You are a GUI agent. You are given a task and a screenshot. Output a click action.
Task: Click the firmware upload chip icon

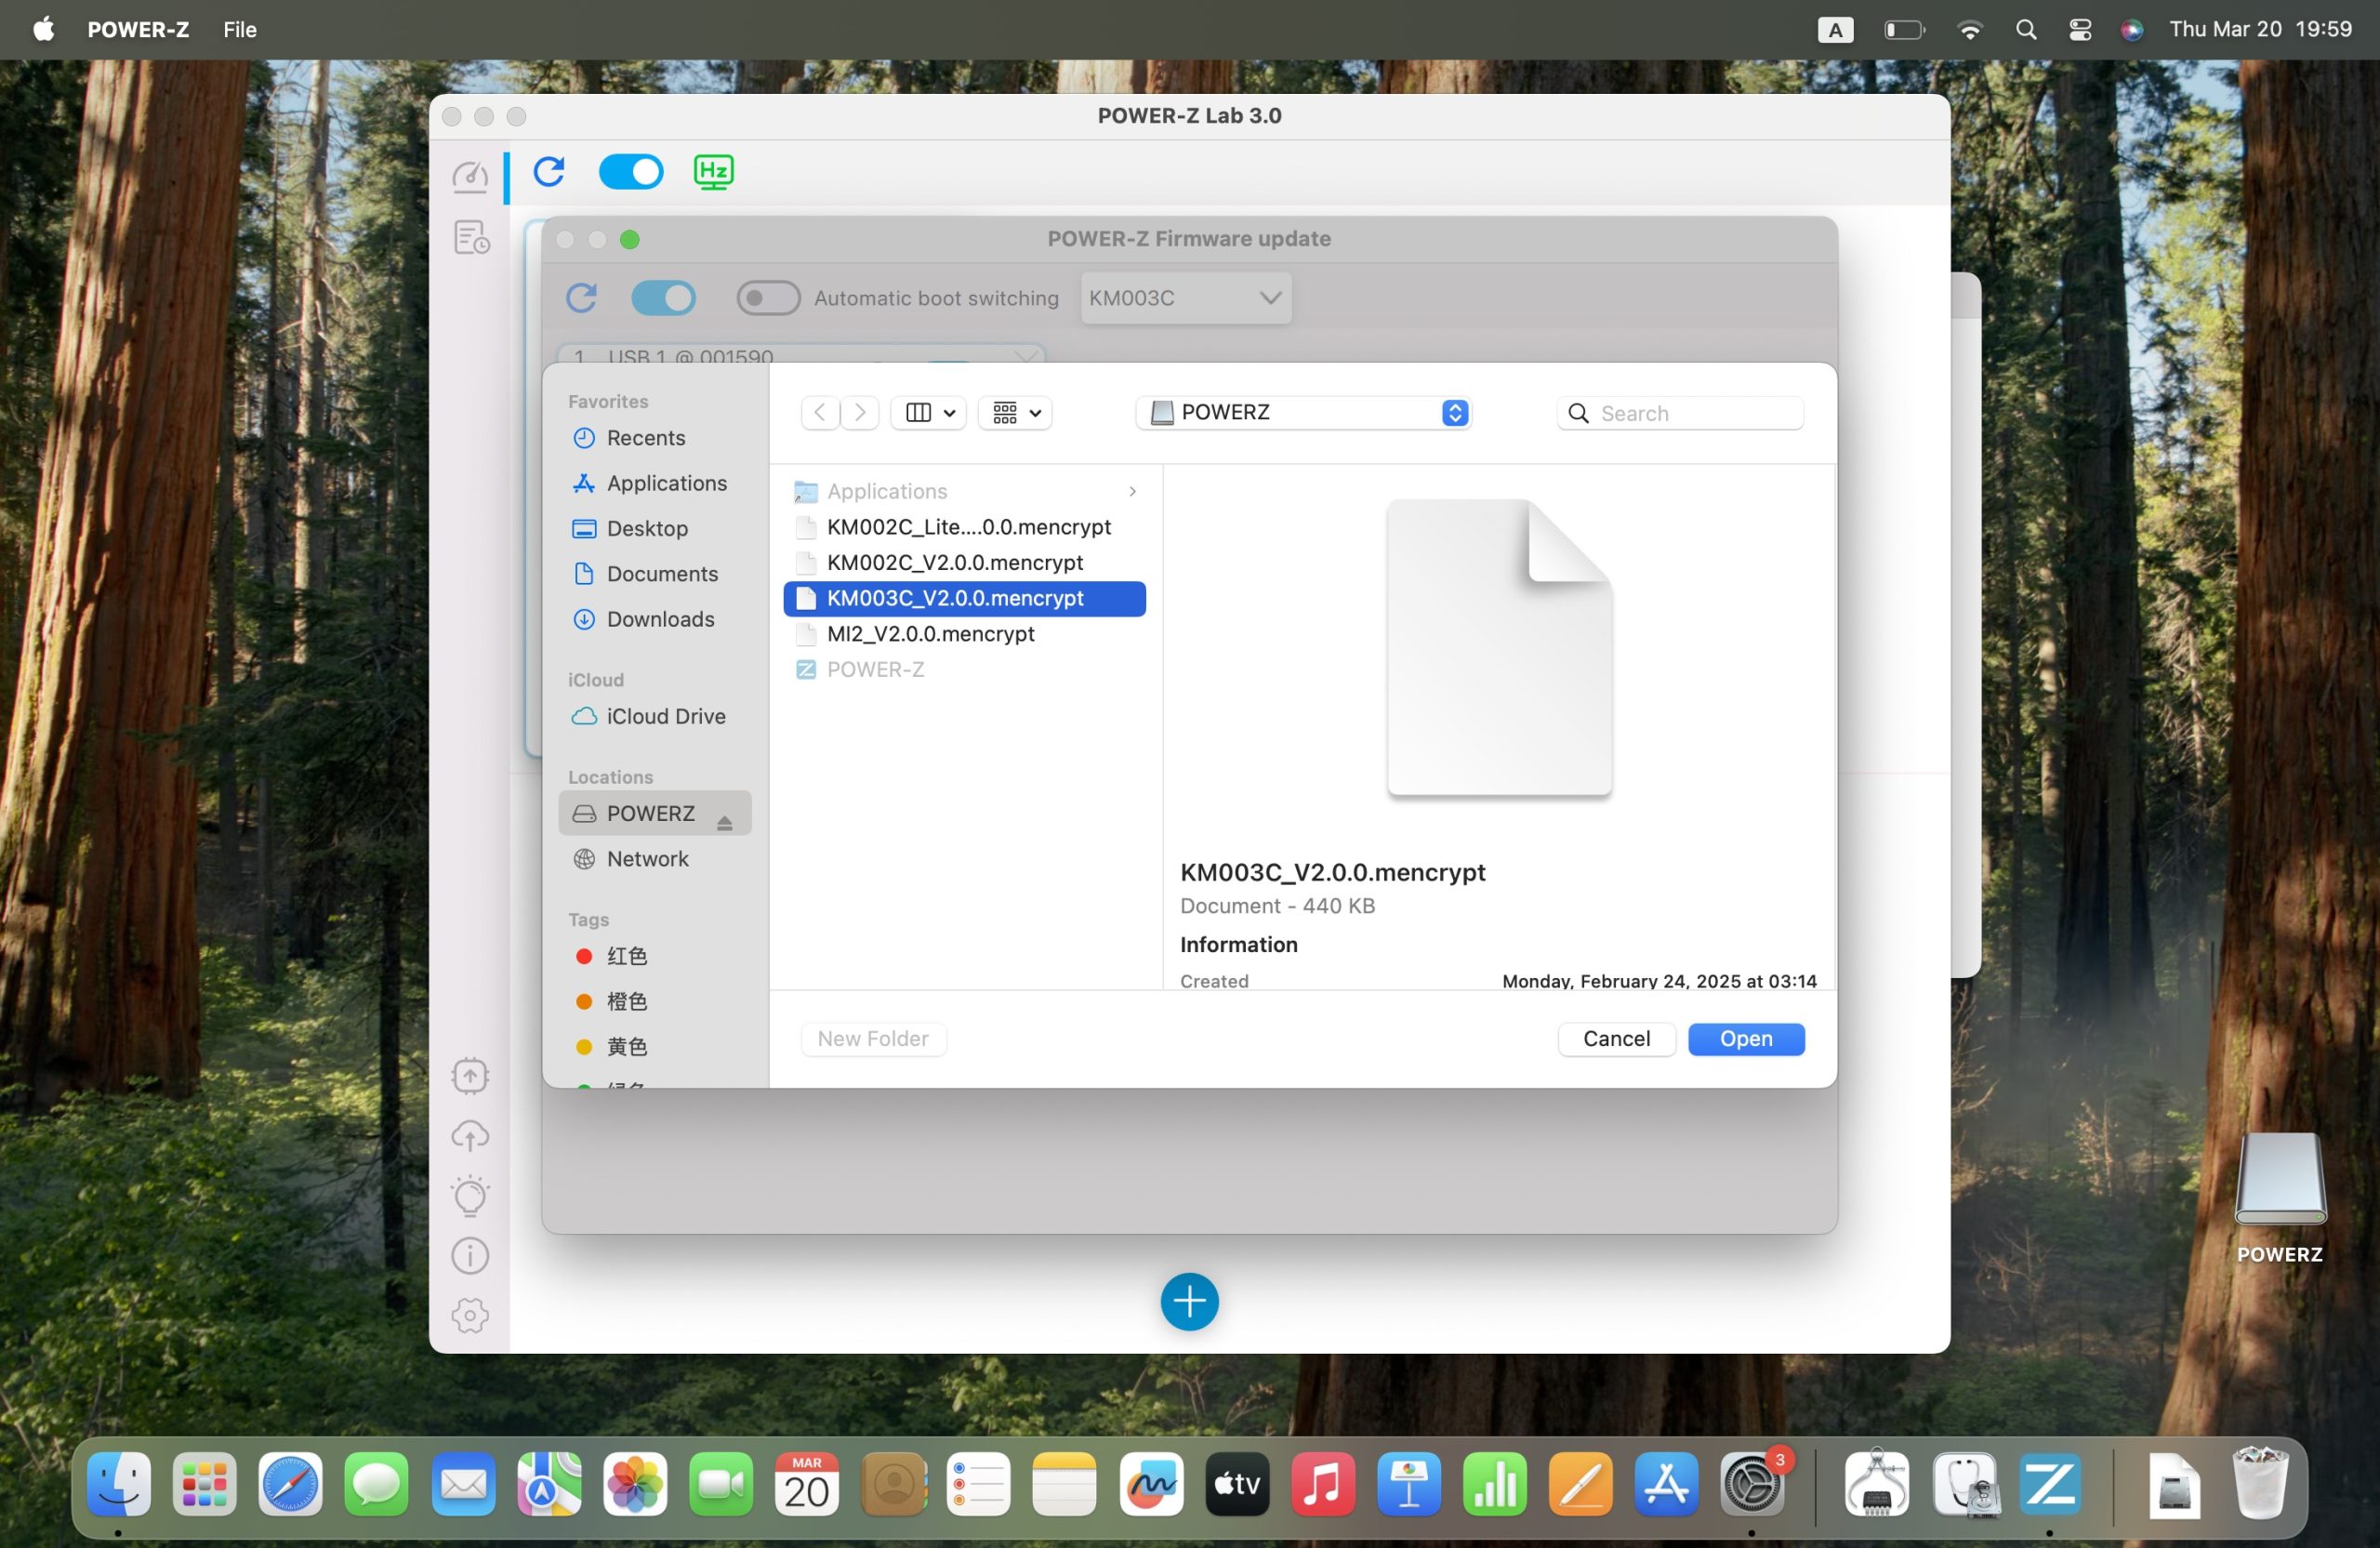coord(470,1075)
